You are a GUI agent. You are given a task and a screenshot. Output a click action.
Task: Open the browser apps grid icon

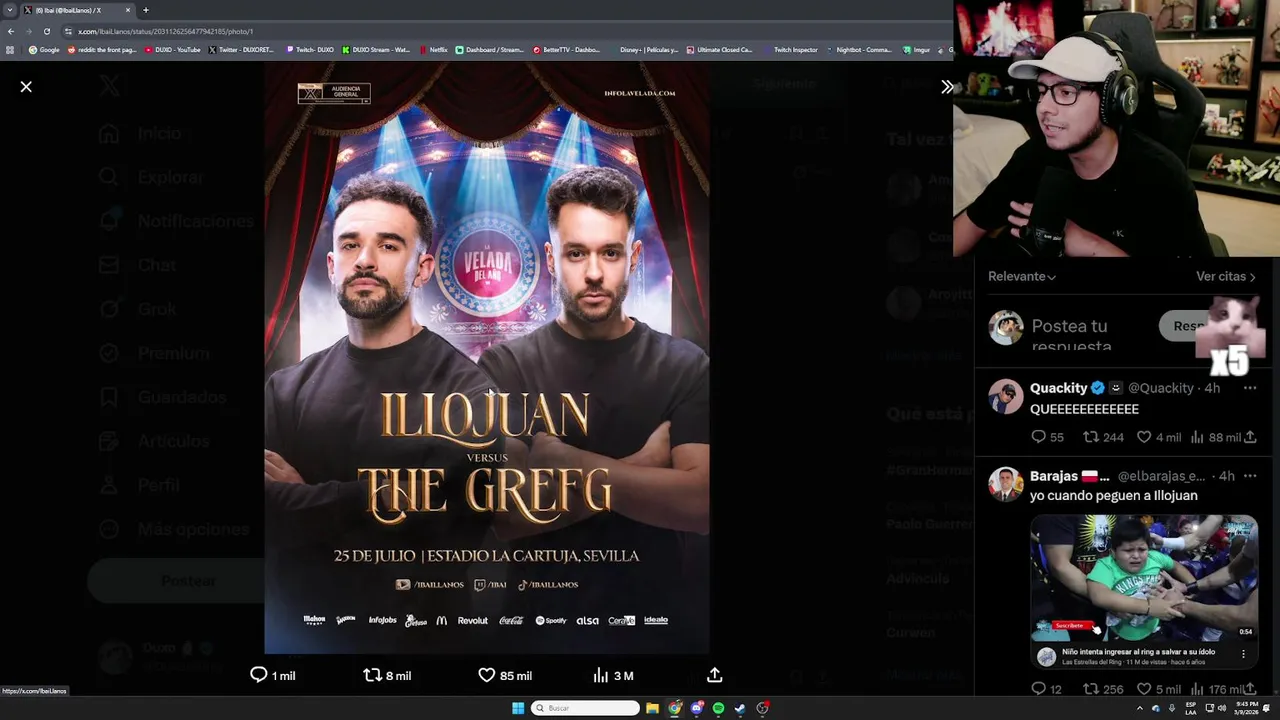(x=10, y=50)
